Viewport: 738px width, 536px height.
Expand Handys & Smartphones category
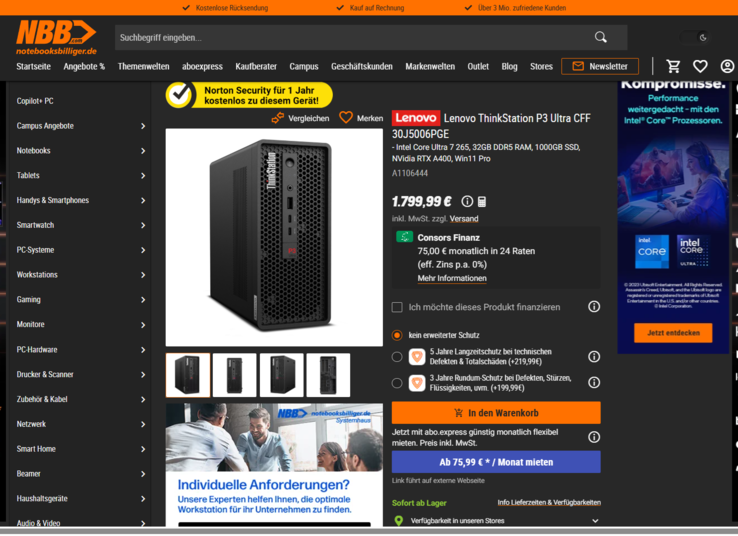(x=143, y=200)
